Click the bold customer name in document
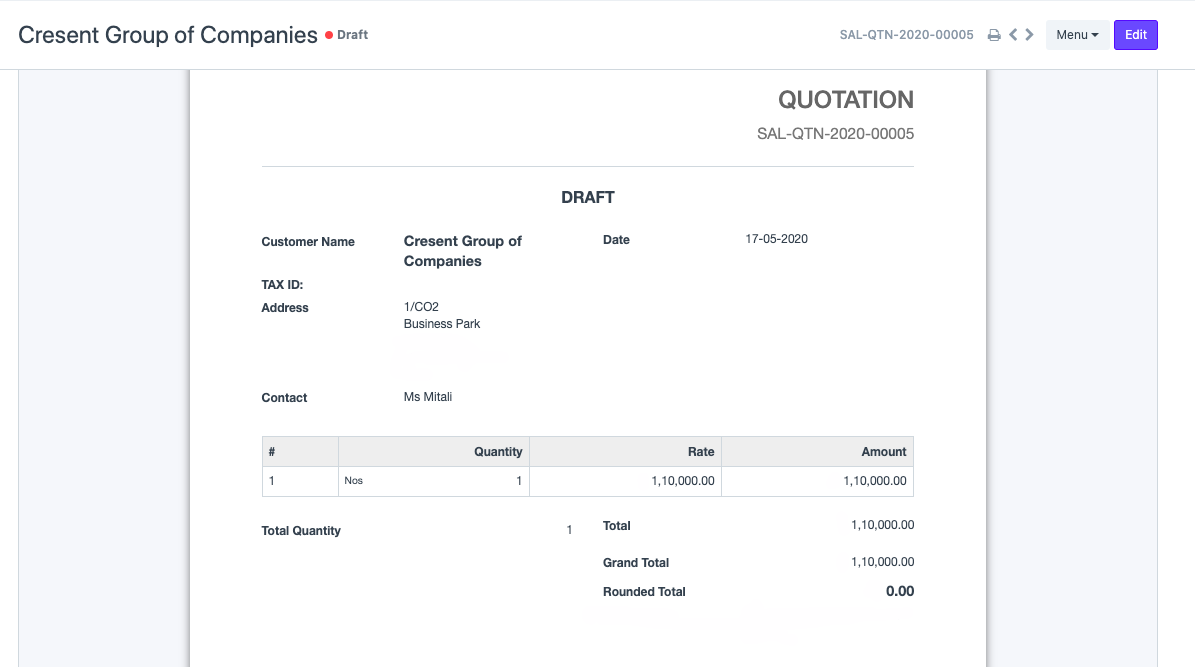The height and width of the screenshot is (667, 1195). [x=462, y=251]
